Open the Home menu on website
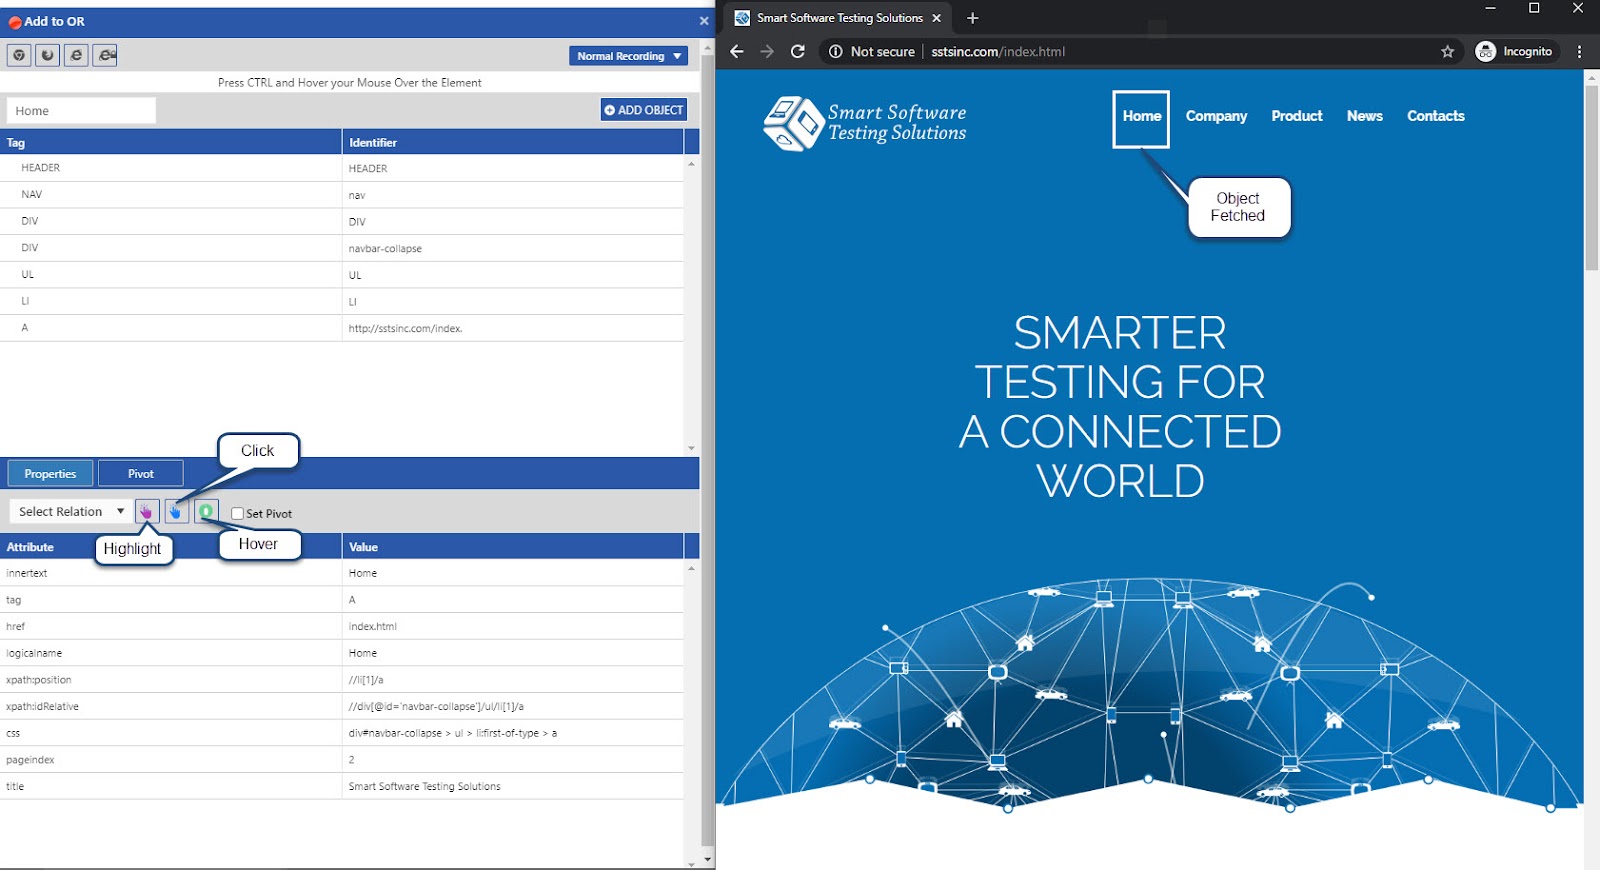Screen dimensions: 1600x870 tap(1141, 116)
